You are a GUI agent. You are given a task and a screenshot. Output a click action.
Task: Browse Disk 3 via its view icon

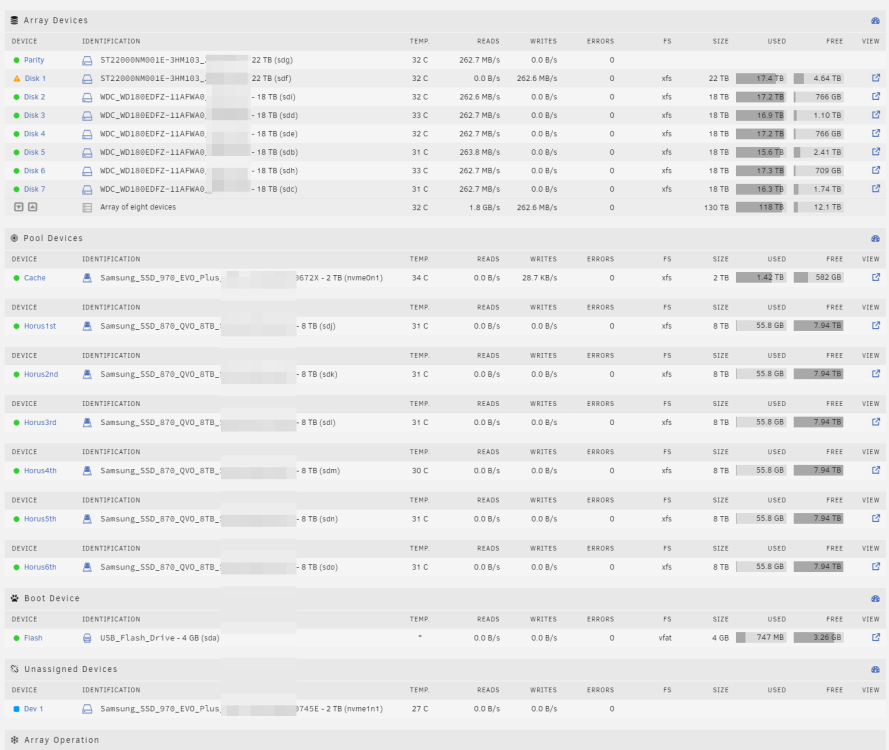click(x=876, y=115)
